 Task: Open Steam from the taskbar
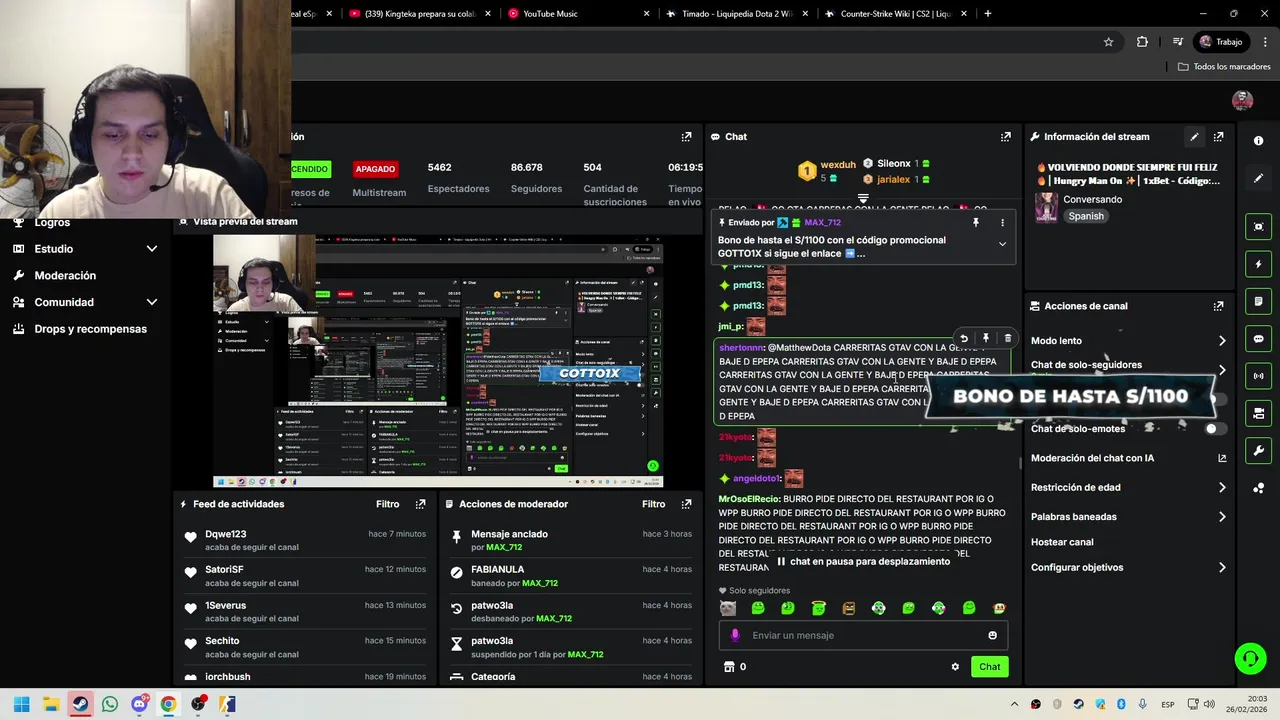click(81, 704)
